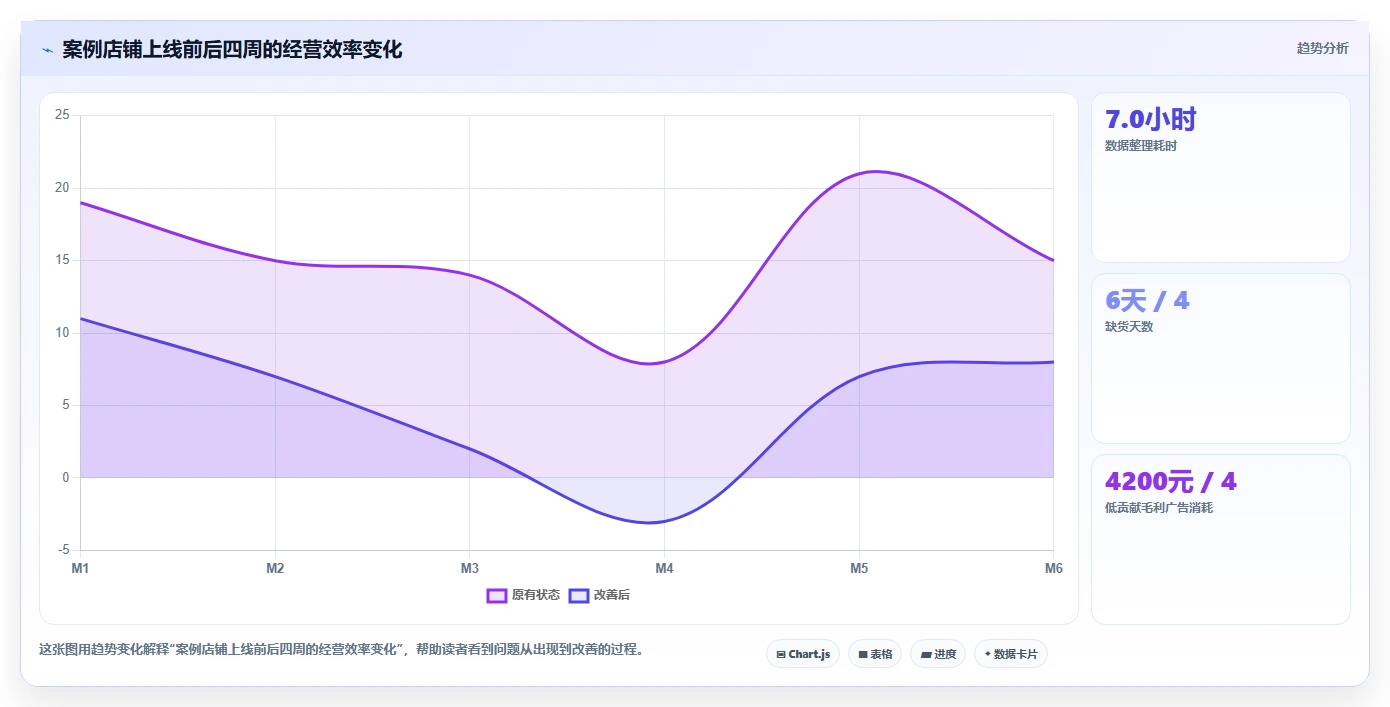This screenshot has height=707, width=1390.
Task: Open the 4200元 / 4 ad spend card
Action: click(1221, 540)
